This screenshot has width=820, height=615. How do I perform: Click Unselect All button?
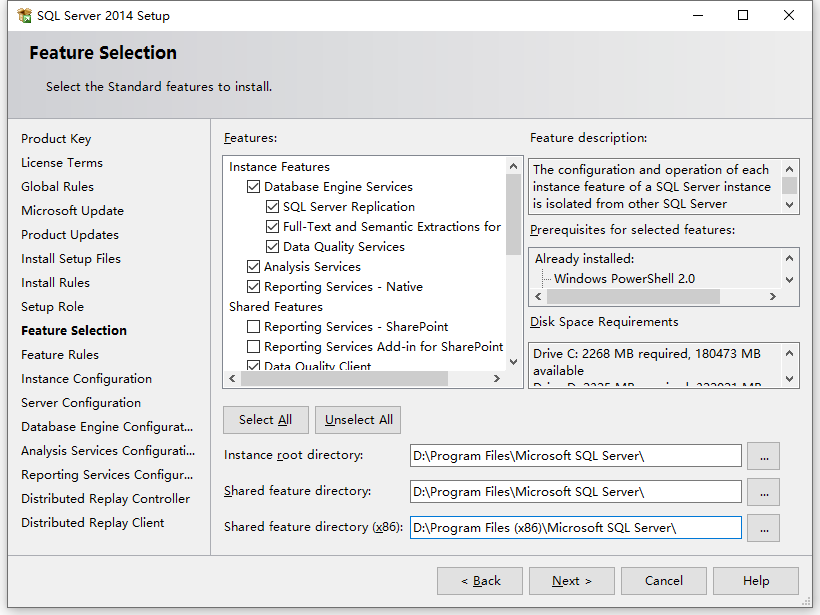point(358,420)
